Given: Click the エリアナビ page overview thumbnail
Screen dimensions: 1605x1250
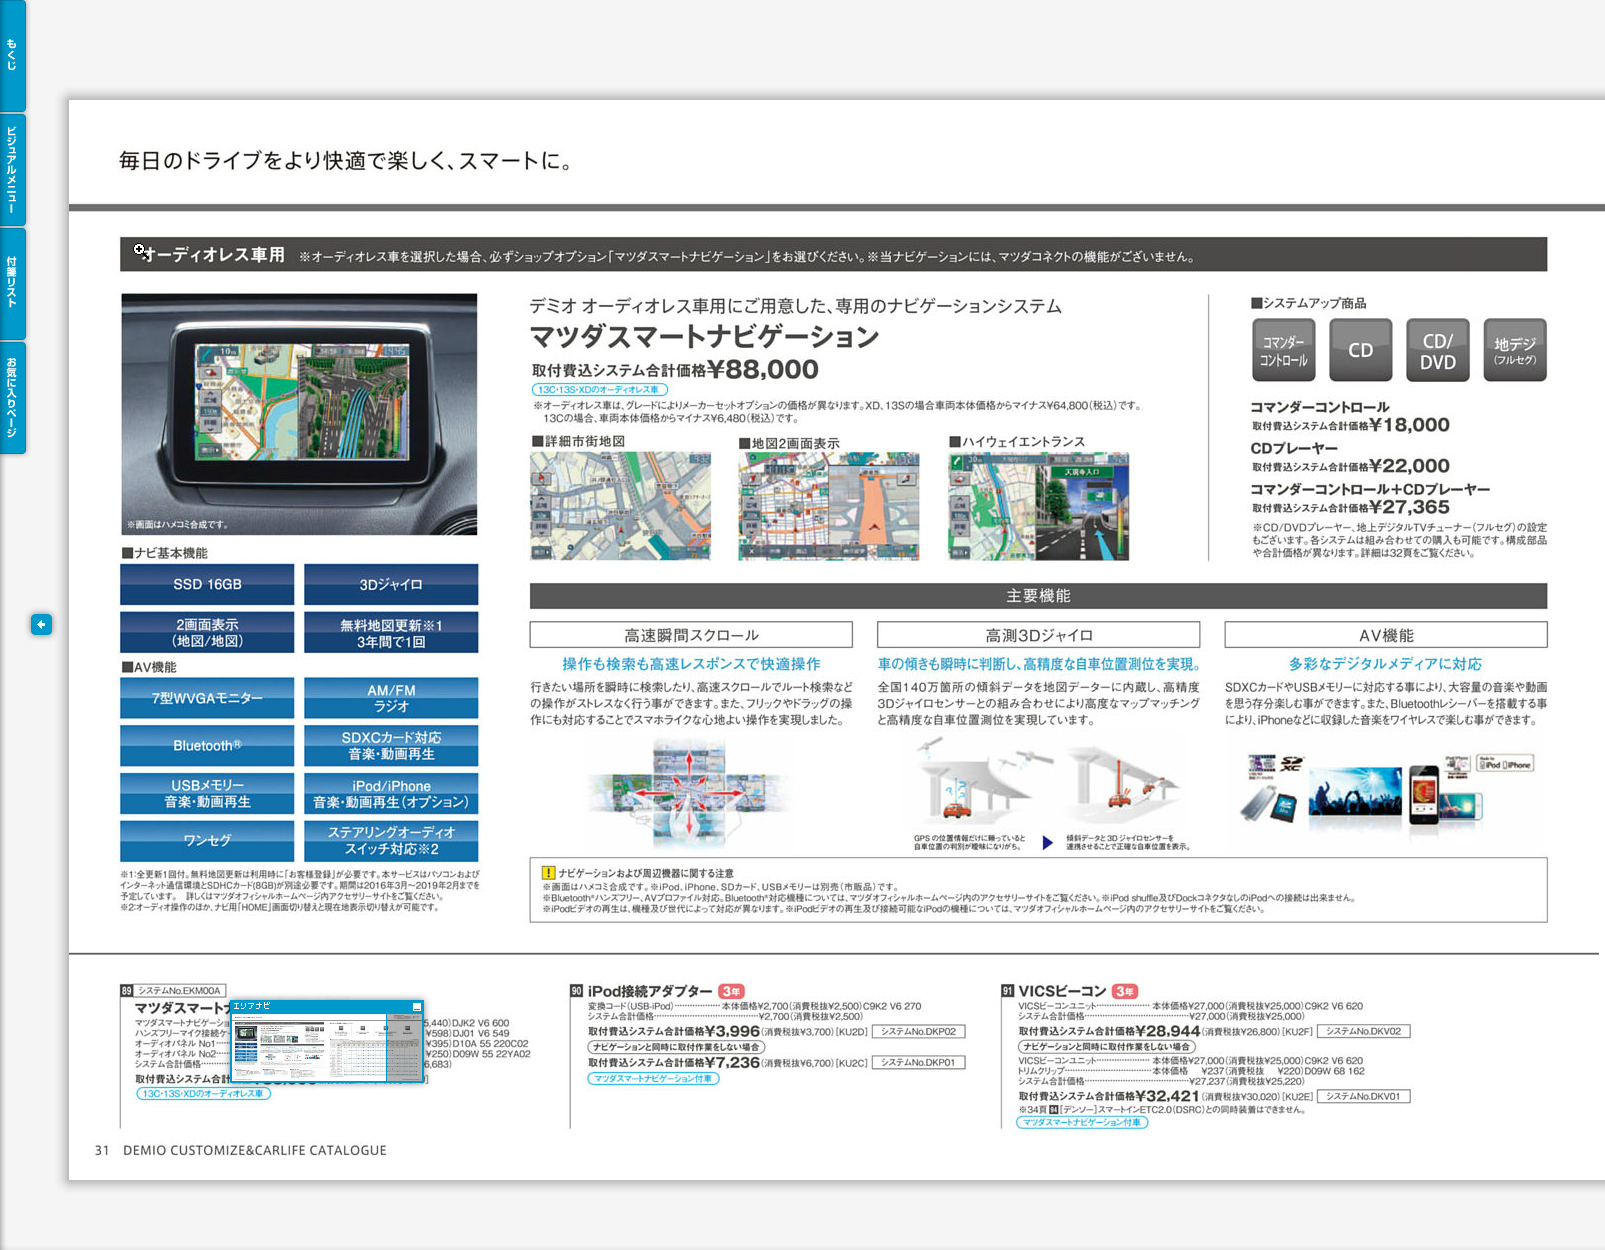Looking at the screenshot, I should point(327,1047).
